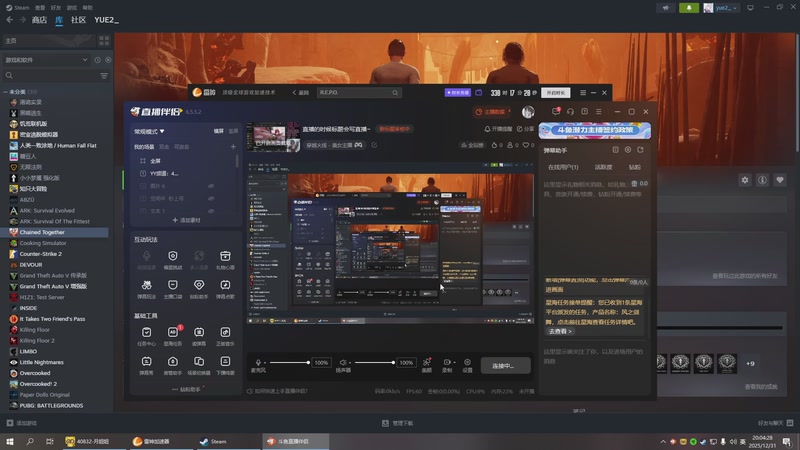Show hidden Windows tray icons chevron
Screen dimensions: 800x450
tap(663, 441)
